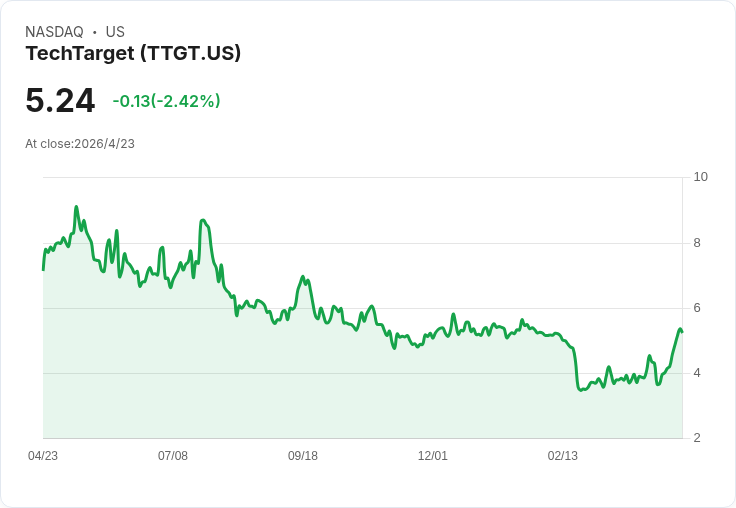
Task: Select the 02/13 date axis label
Action: click(563, 455)
